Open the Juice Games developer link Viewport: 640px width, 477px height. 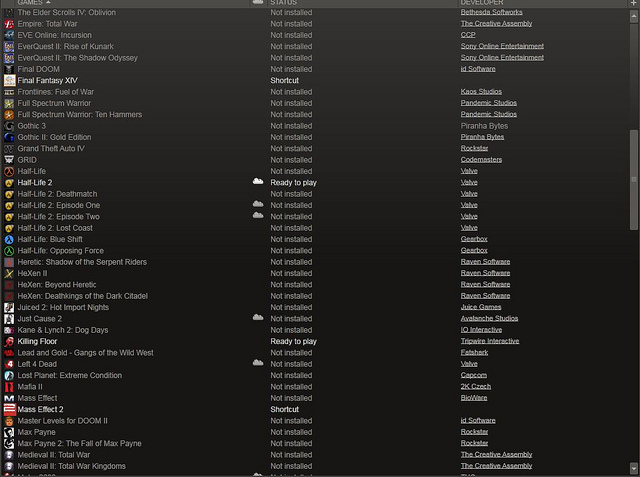pyautogui.click(x=481, y=307)
